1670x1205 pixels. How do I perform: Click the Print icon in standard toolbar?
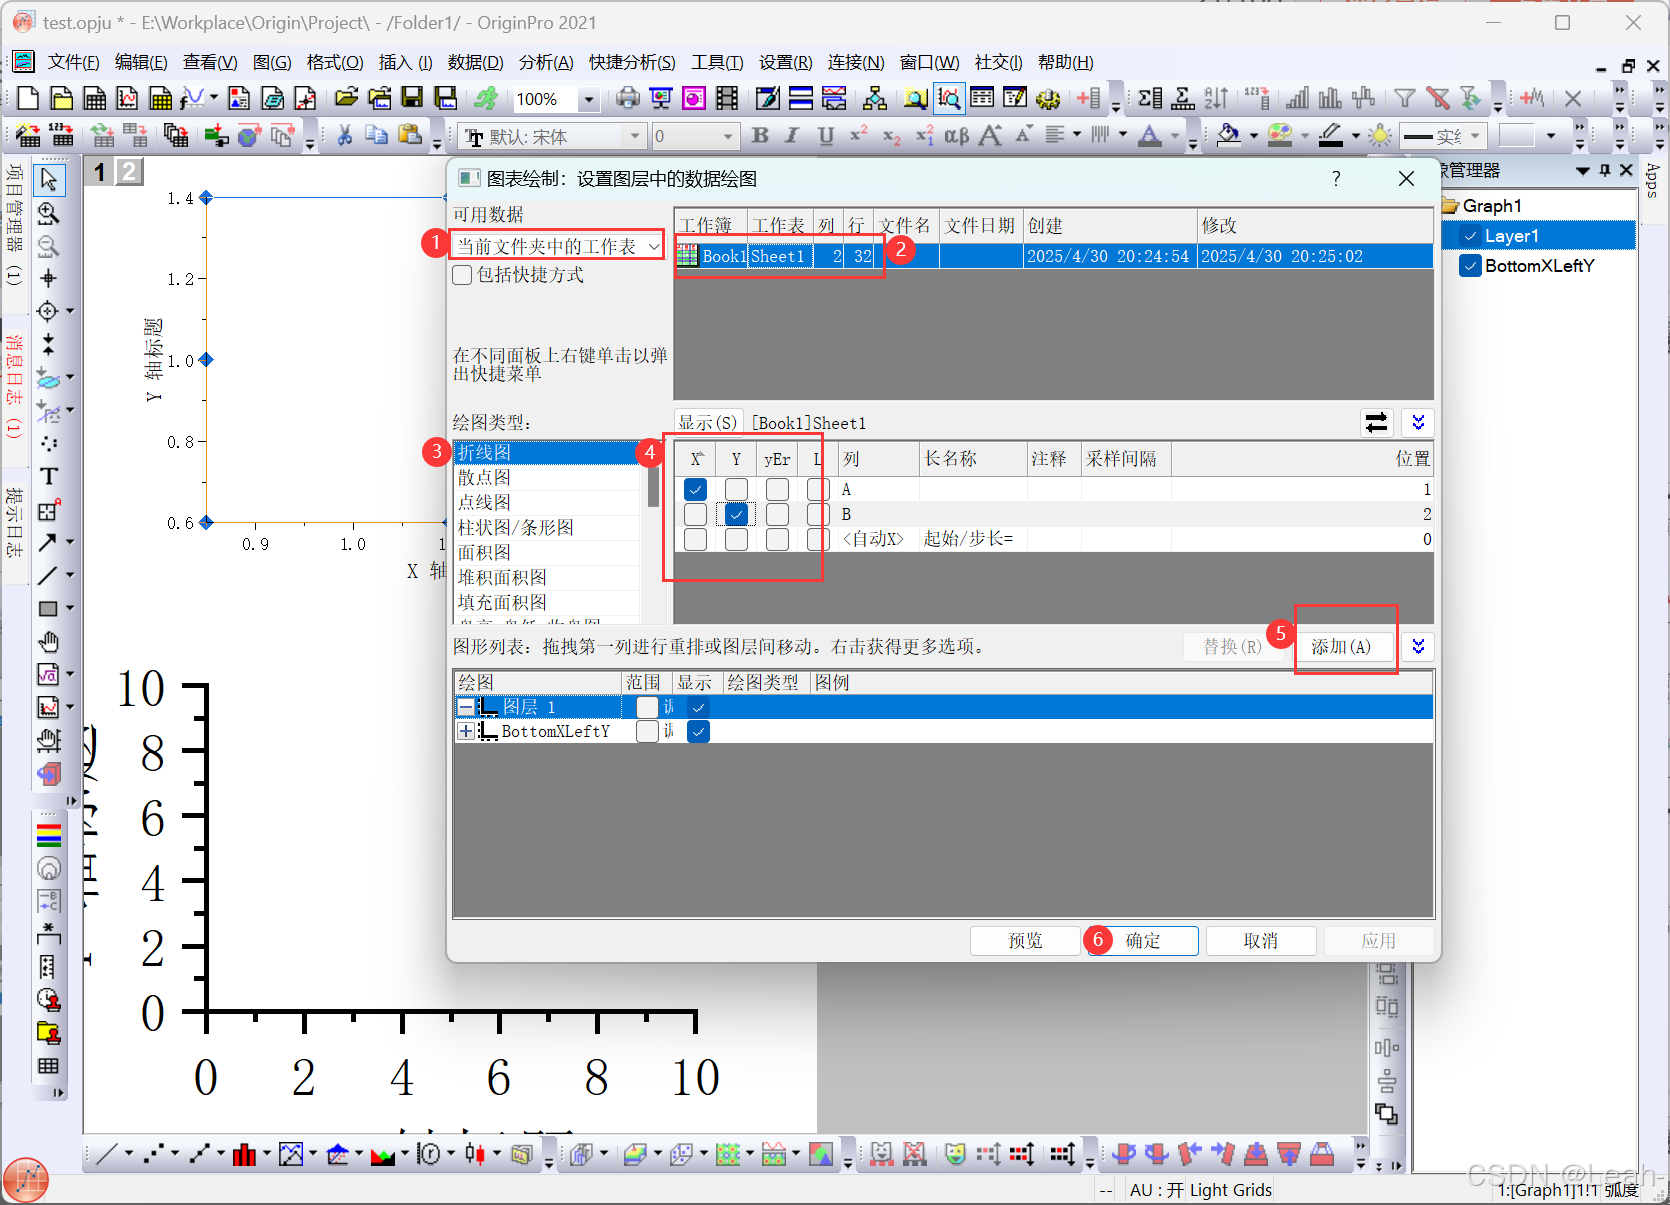tap(628, 98)
